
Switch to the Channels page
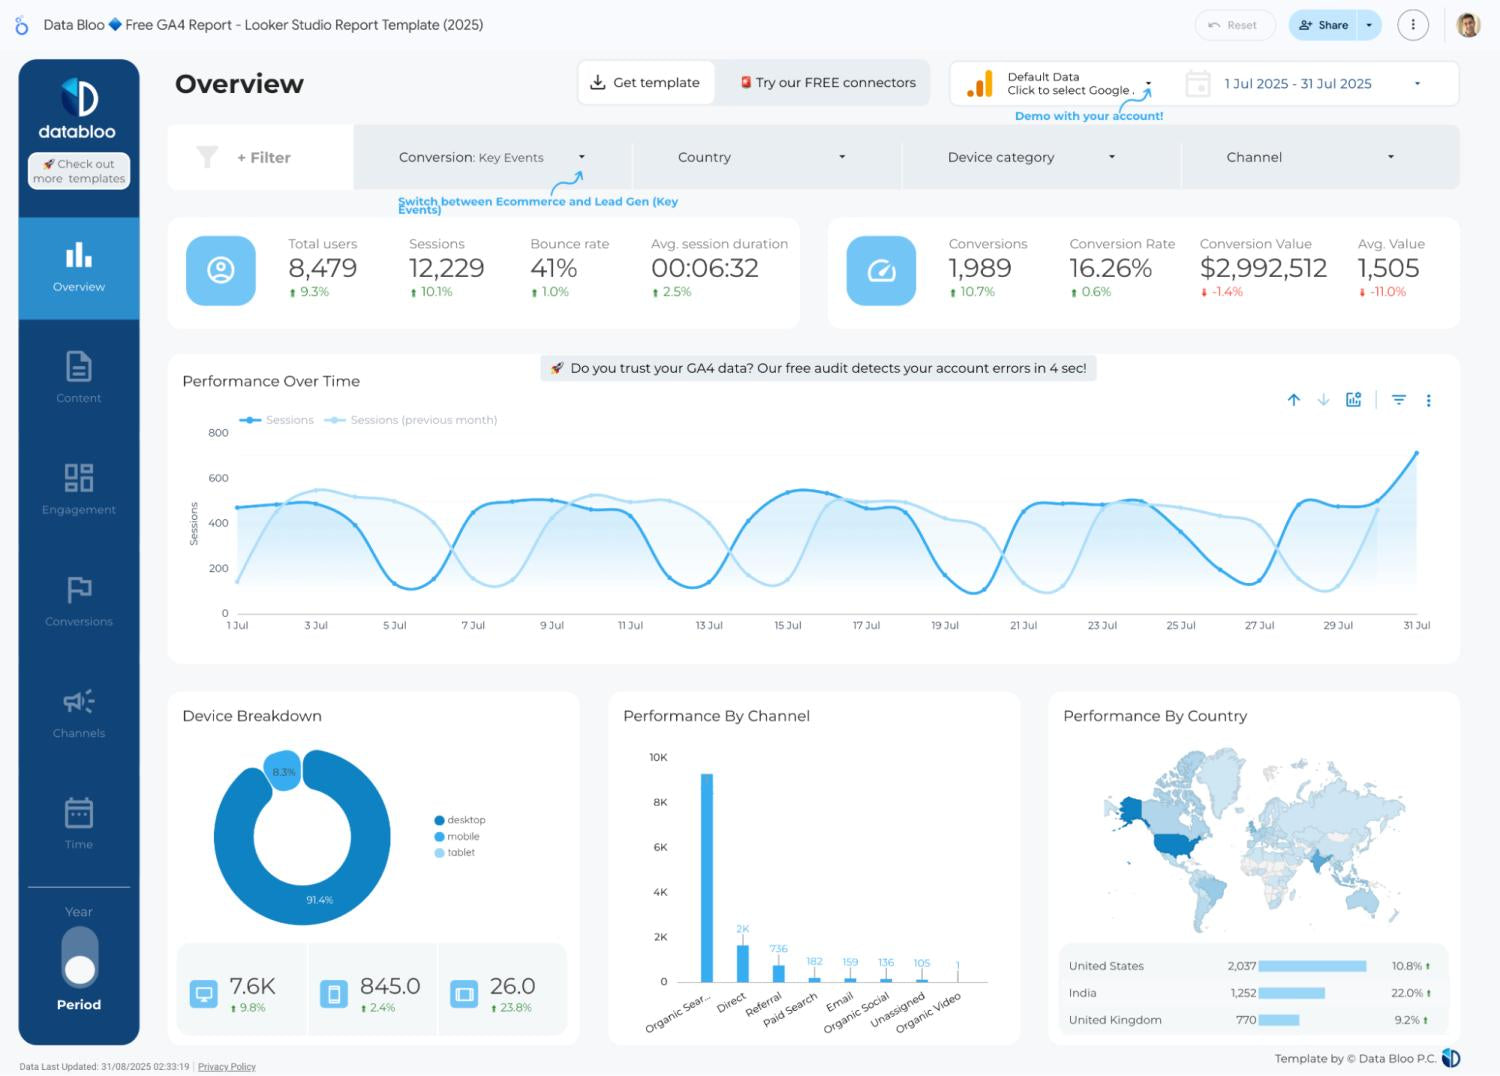coord(79,712)
